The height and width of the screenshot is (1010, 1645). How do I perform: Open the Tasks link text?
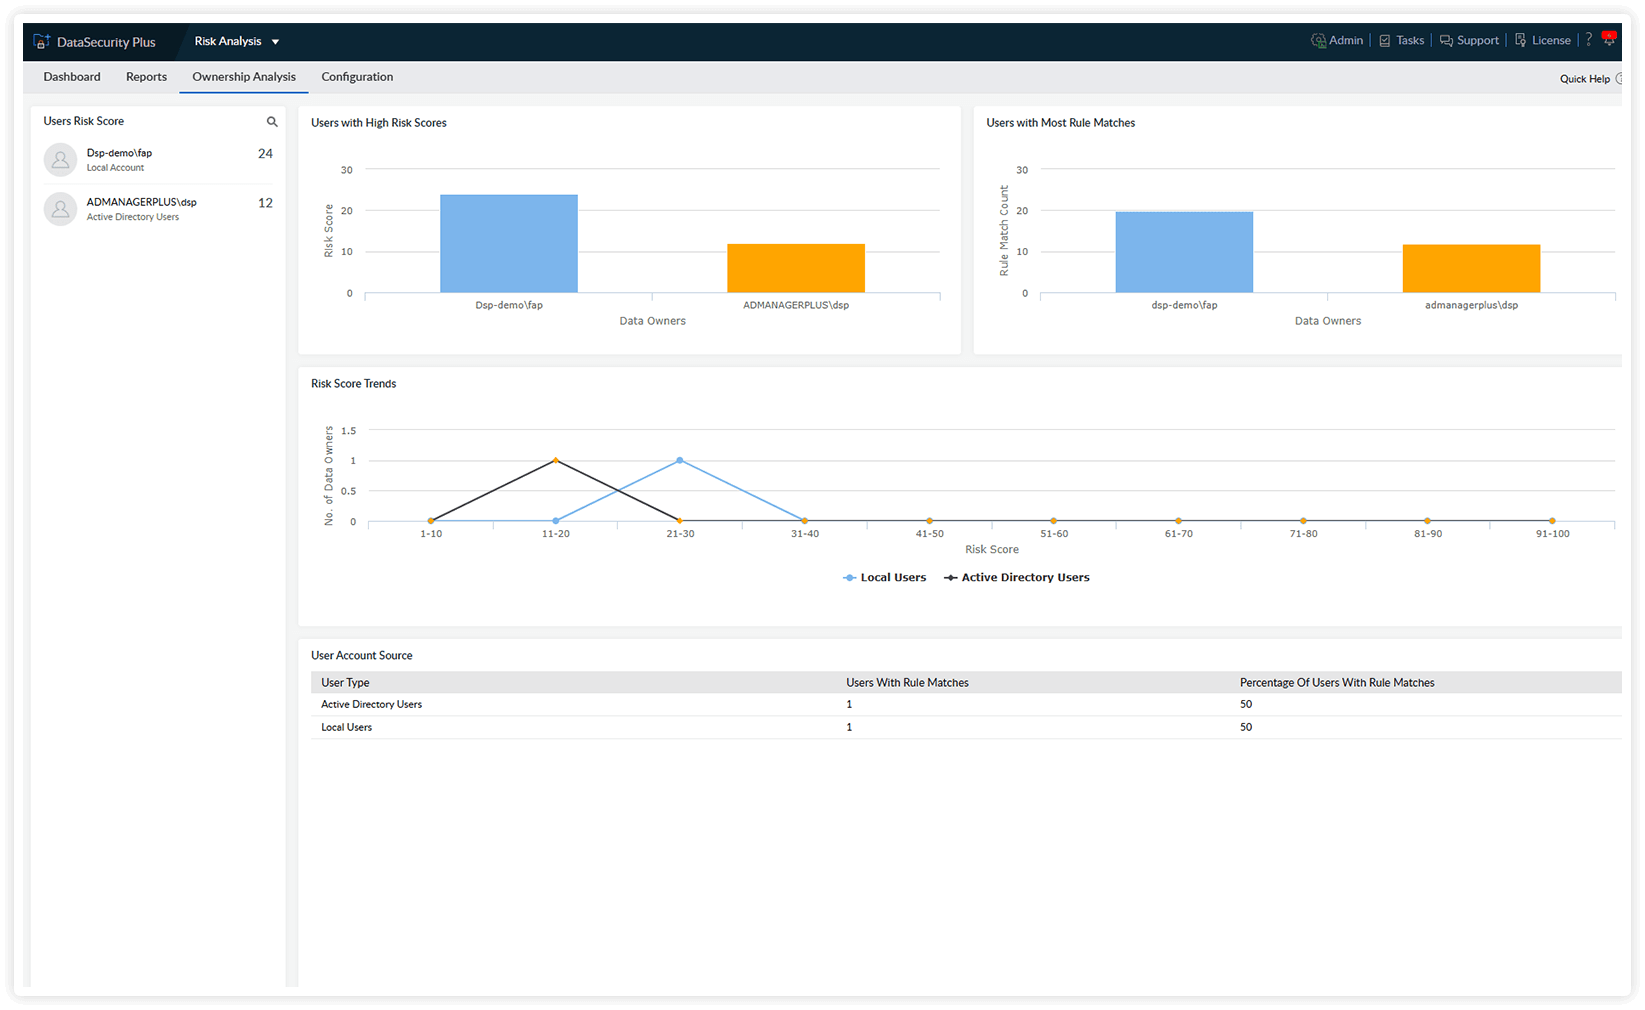1410,41
